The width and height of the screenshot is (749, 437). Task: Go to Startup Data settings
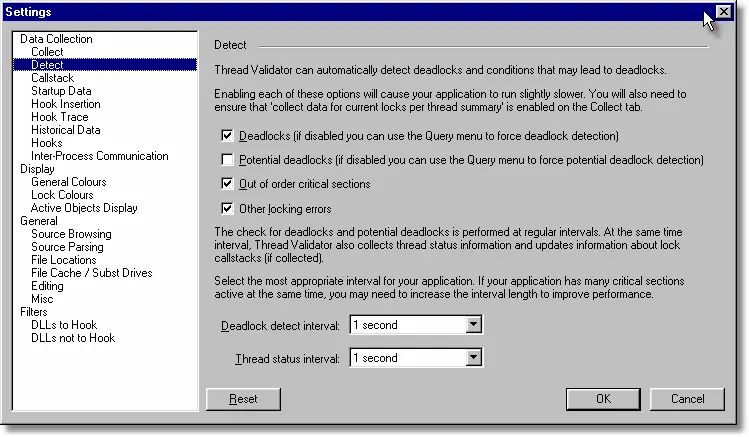61,91
